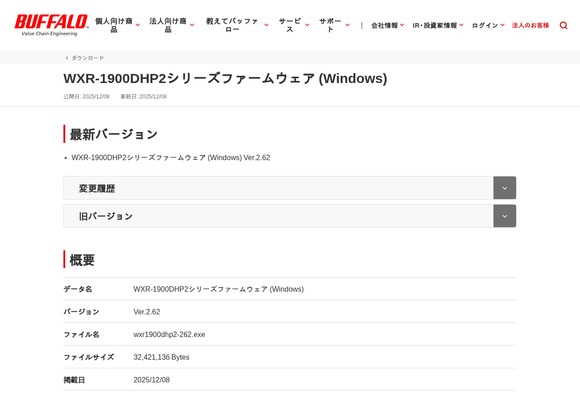Click the 変更履歴 accordion title
This screenshot has height=396, width=580.
coord(97,189)
